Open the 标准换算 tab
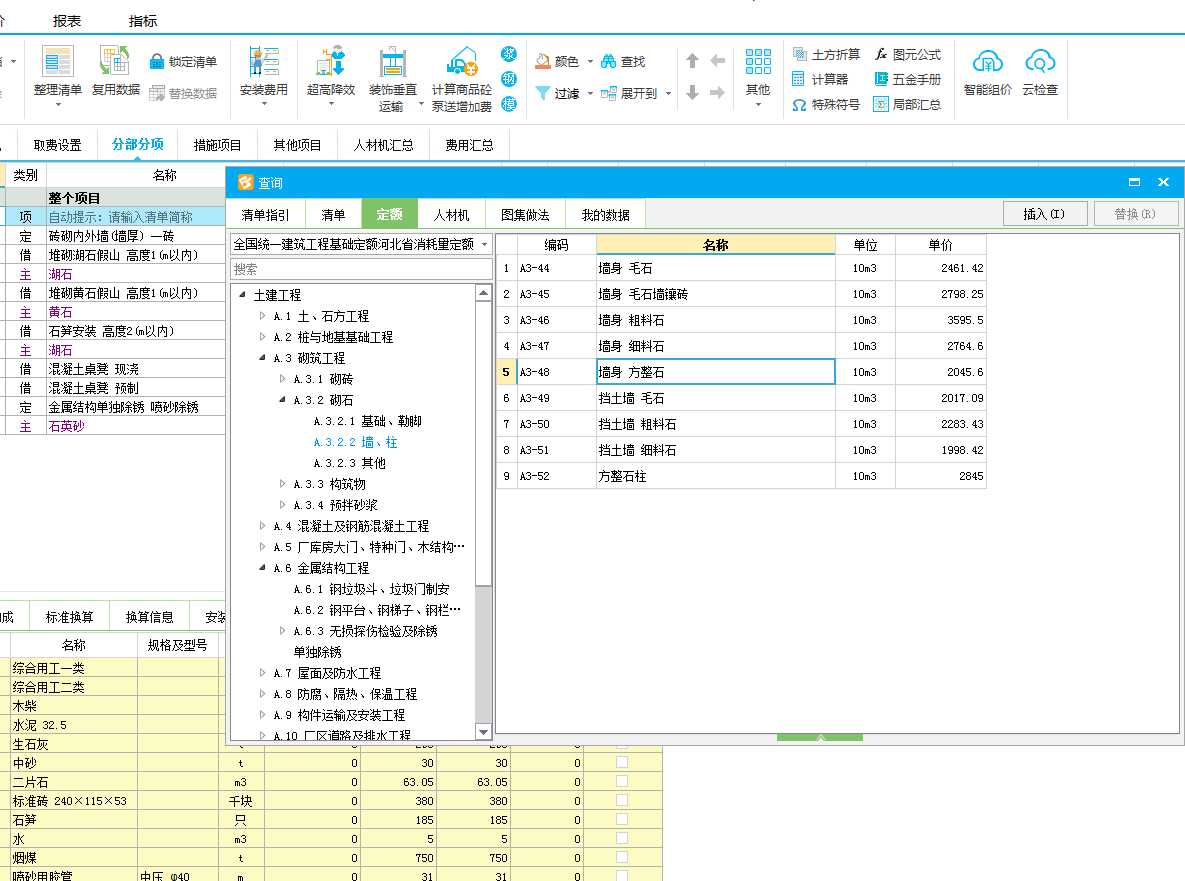Image resolution: width=1185 pixels, height=881 pixels. pos(70,617)
